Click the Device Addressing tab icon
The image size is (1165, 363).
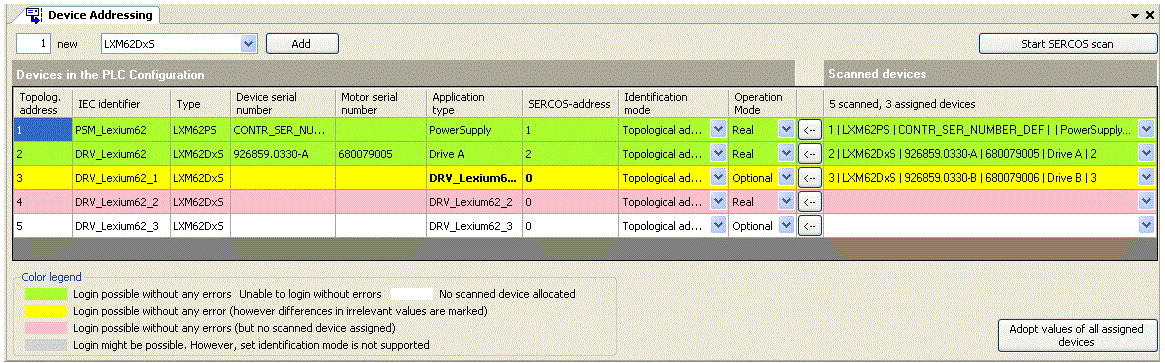(x=33, y=14)
